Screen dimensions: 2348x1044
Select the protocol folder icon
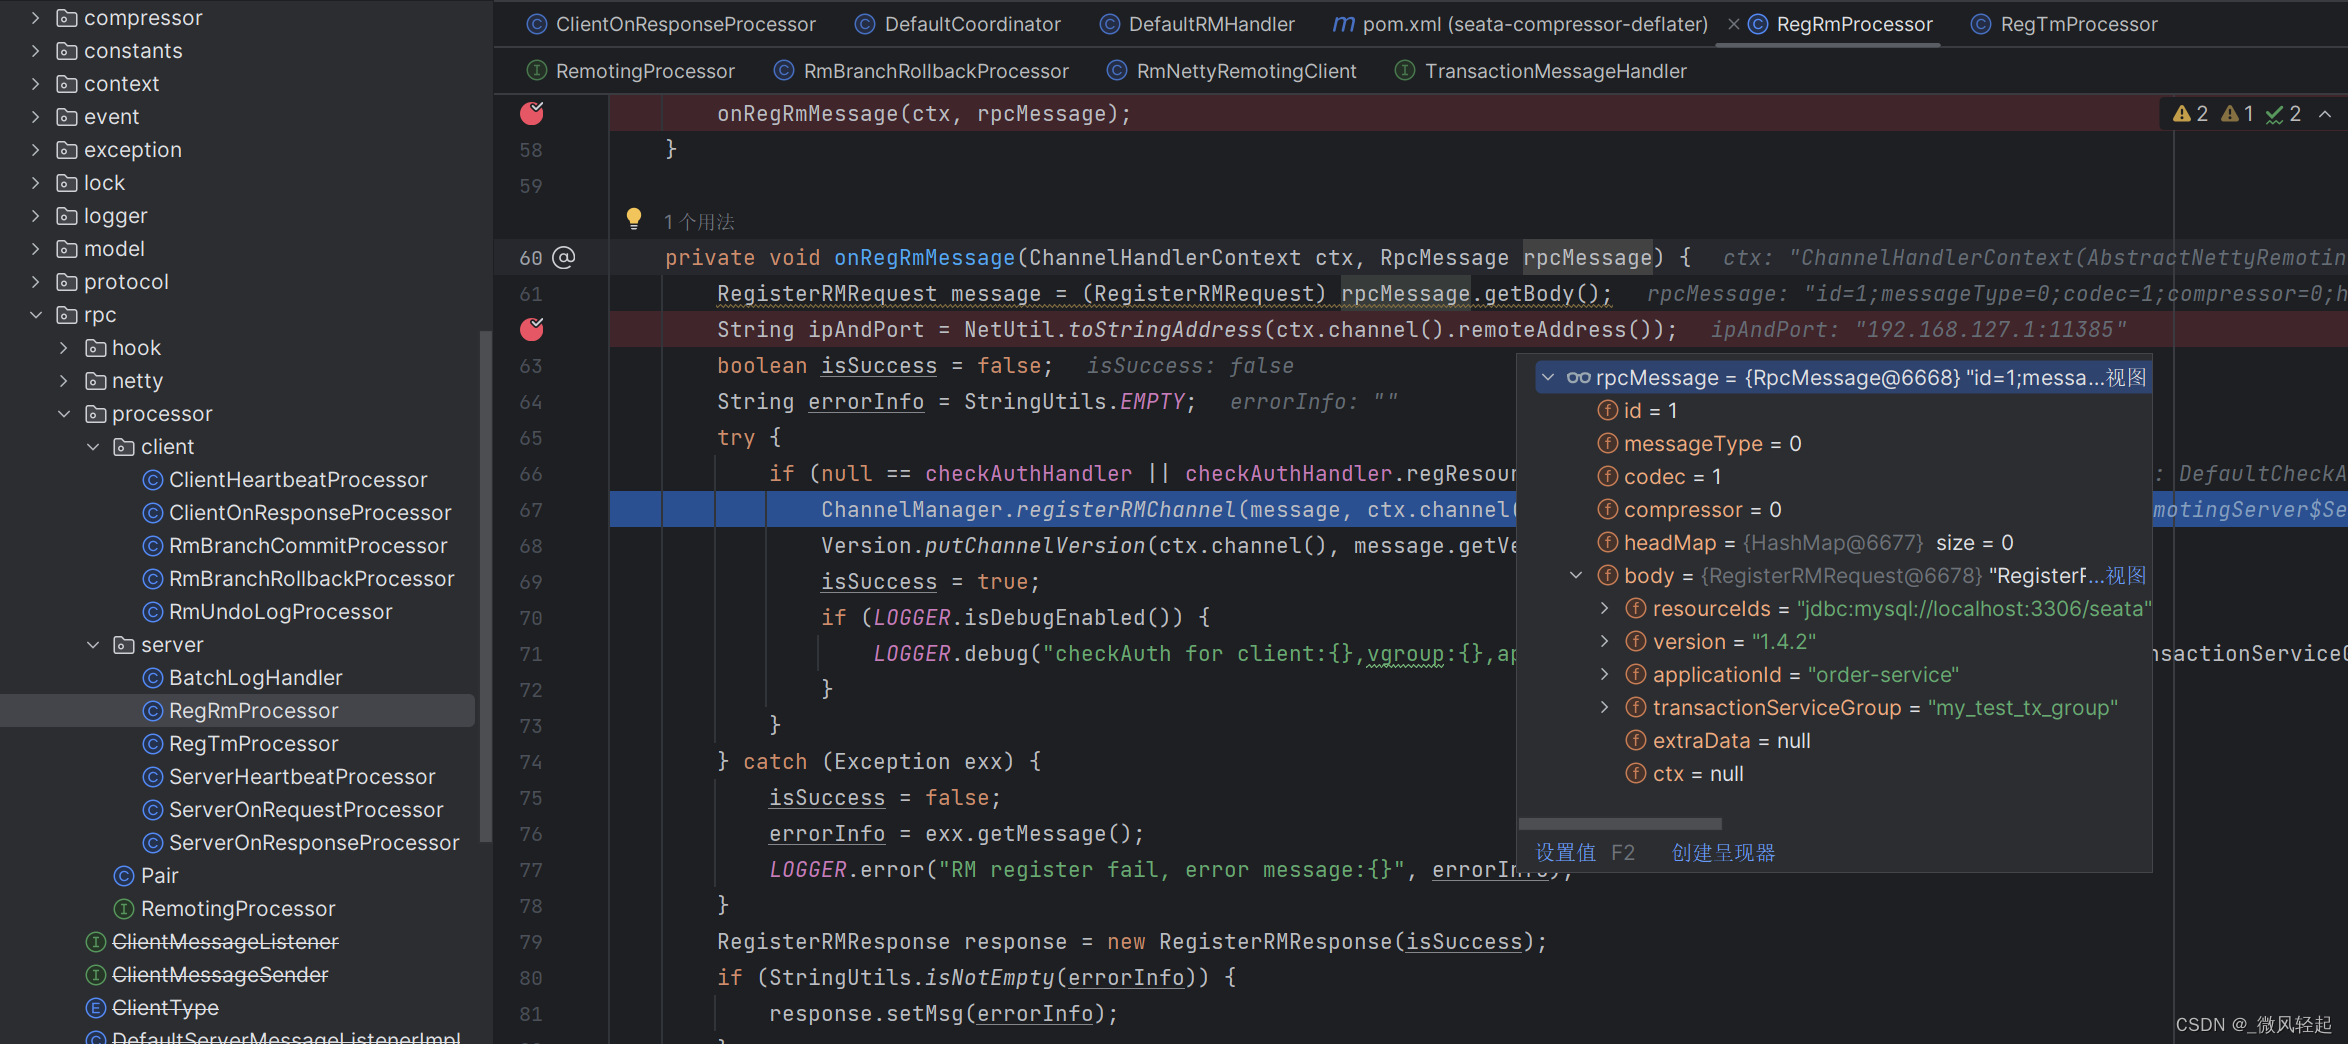tap(67, 282)
